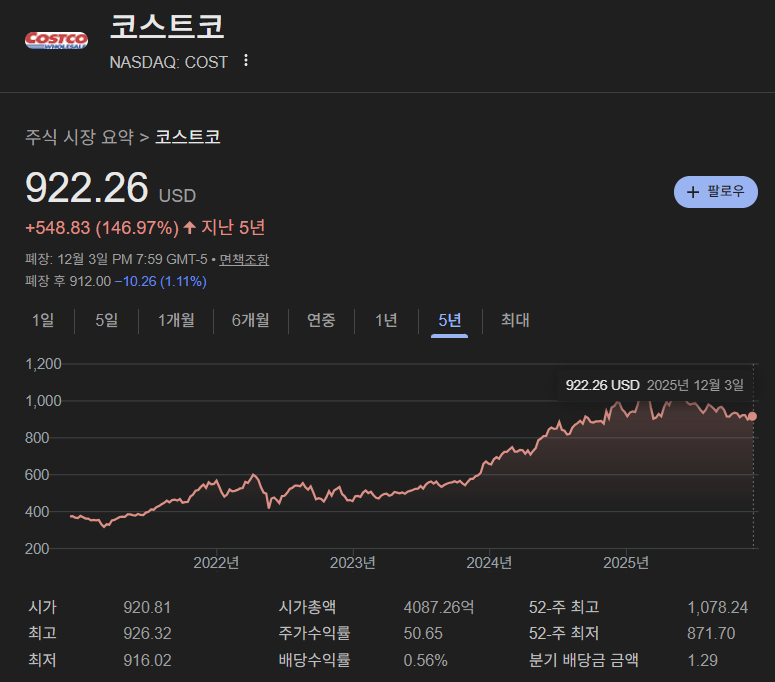
Task: Click the market cap value 4087.26억
Action: pyautogui.click(x=439, y=607)
